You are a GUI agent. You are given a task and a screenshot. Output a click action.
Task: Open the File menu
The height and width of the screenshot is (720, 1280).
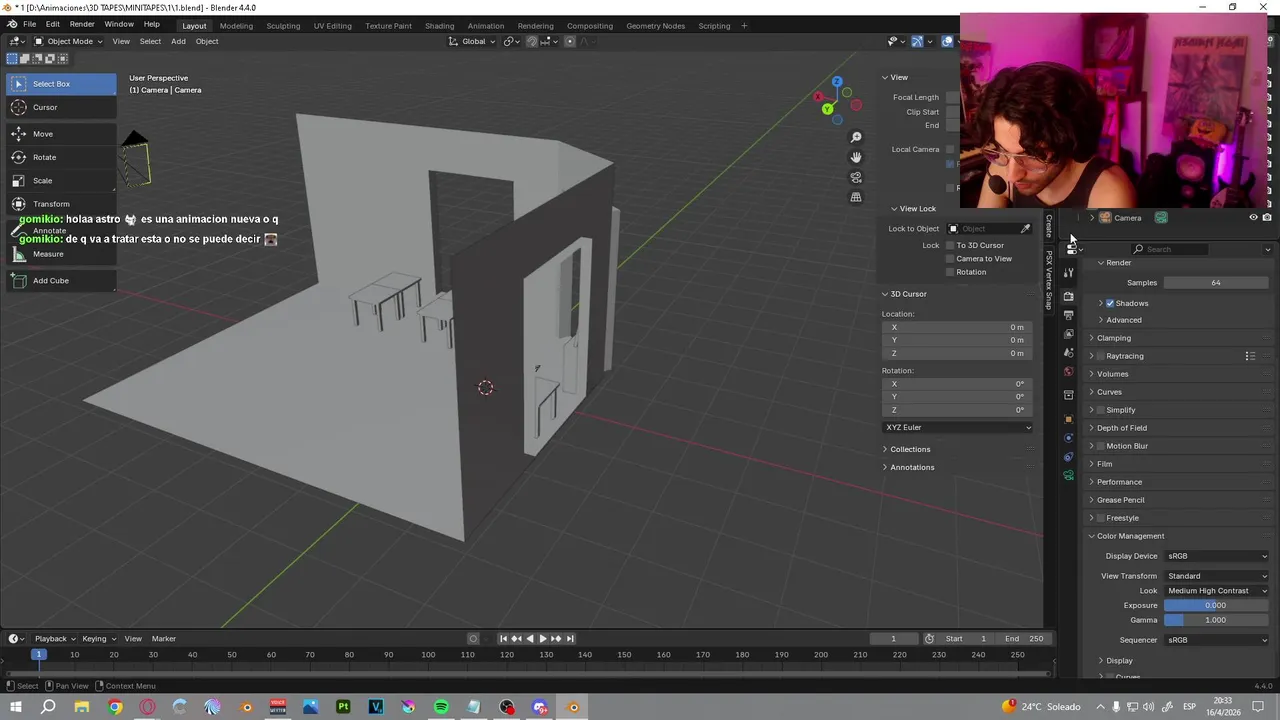pyautogui.click(x=29, y=24)
